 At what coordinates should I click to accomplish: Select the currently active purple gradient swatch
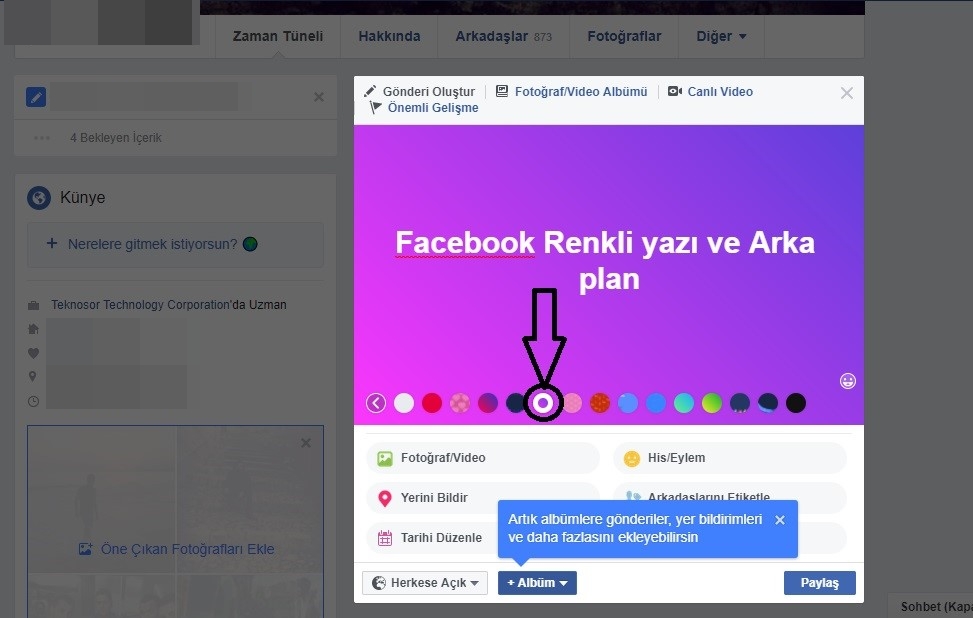(x=543, y=403)
